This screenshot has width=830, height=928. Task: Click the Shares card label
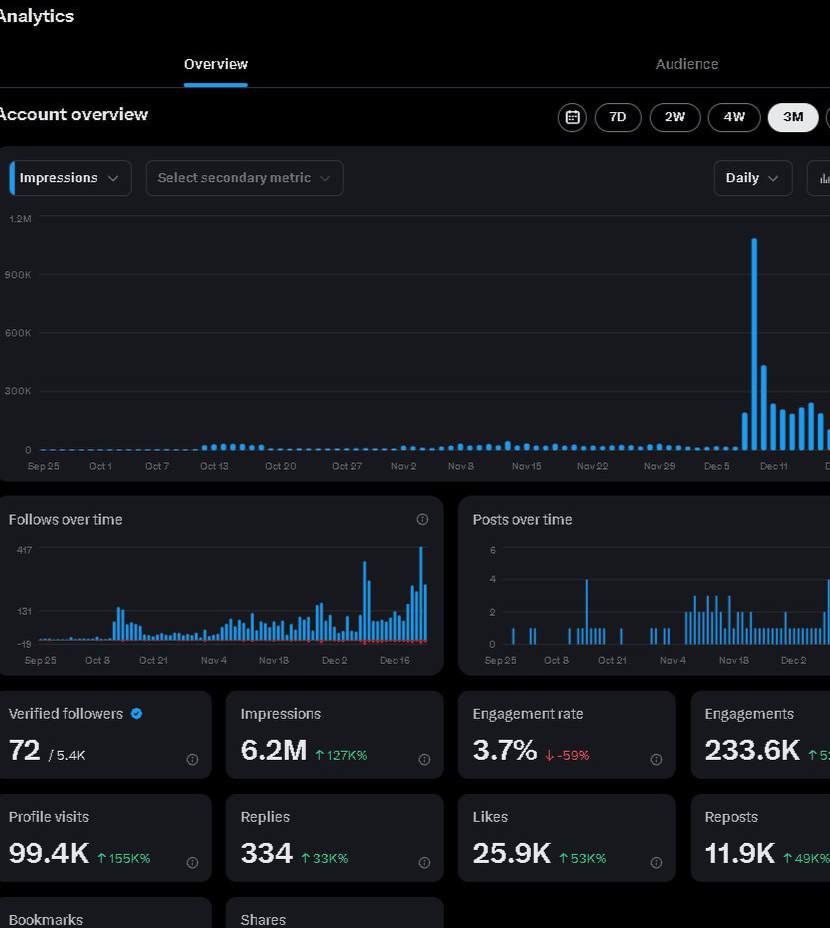pos(263,920)
